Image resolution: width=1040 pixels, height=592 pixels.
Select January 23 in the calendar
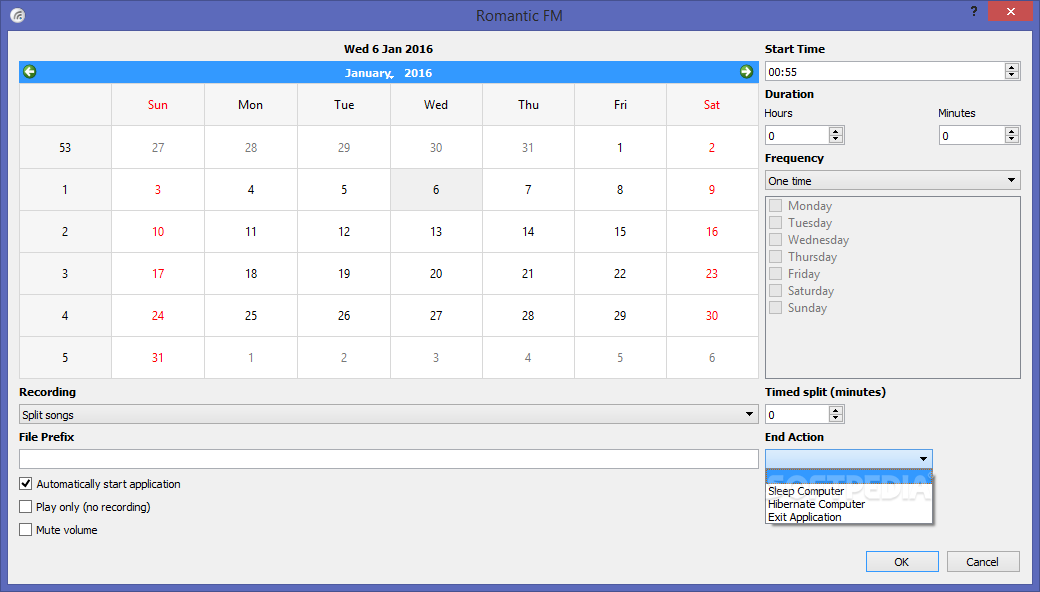(x=712, y=273)
